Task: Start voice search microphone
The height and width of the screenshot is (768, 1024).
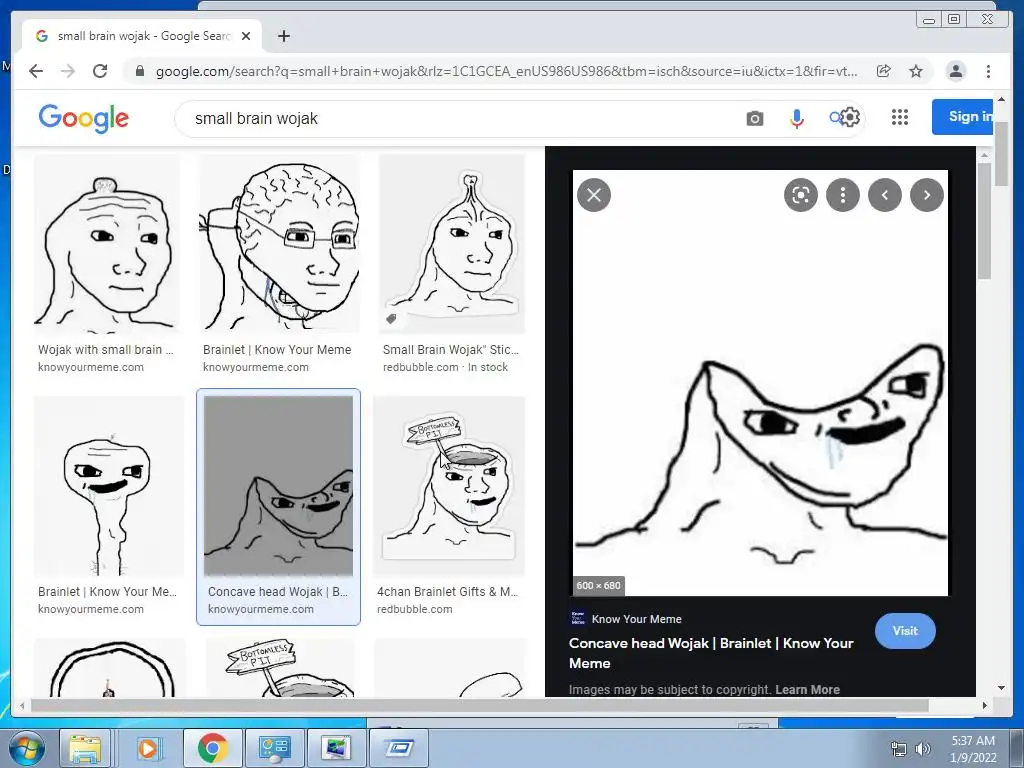Action: click(x=796, y=118)
